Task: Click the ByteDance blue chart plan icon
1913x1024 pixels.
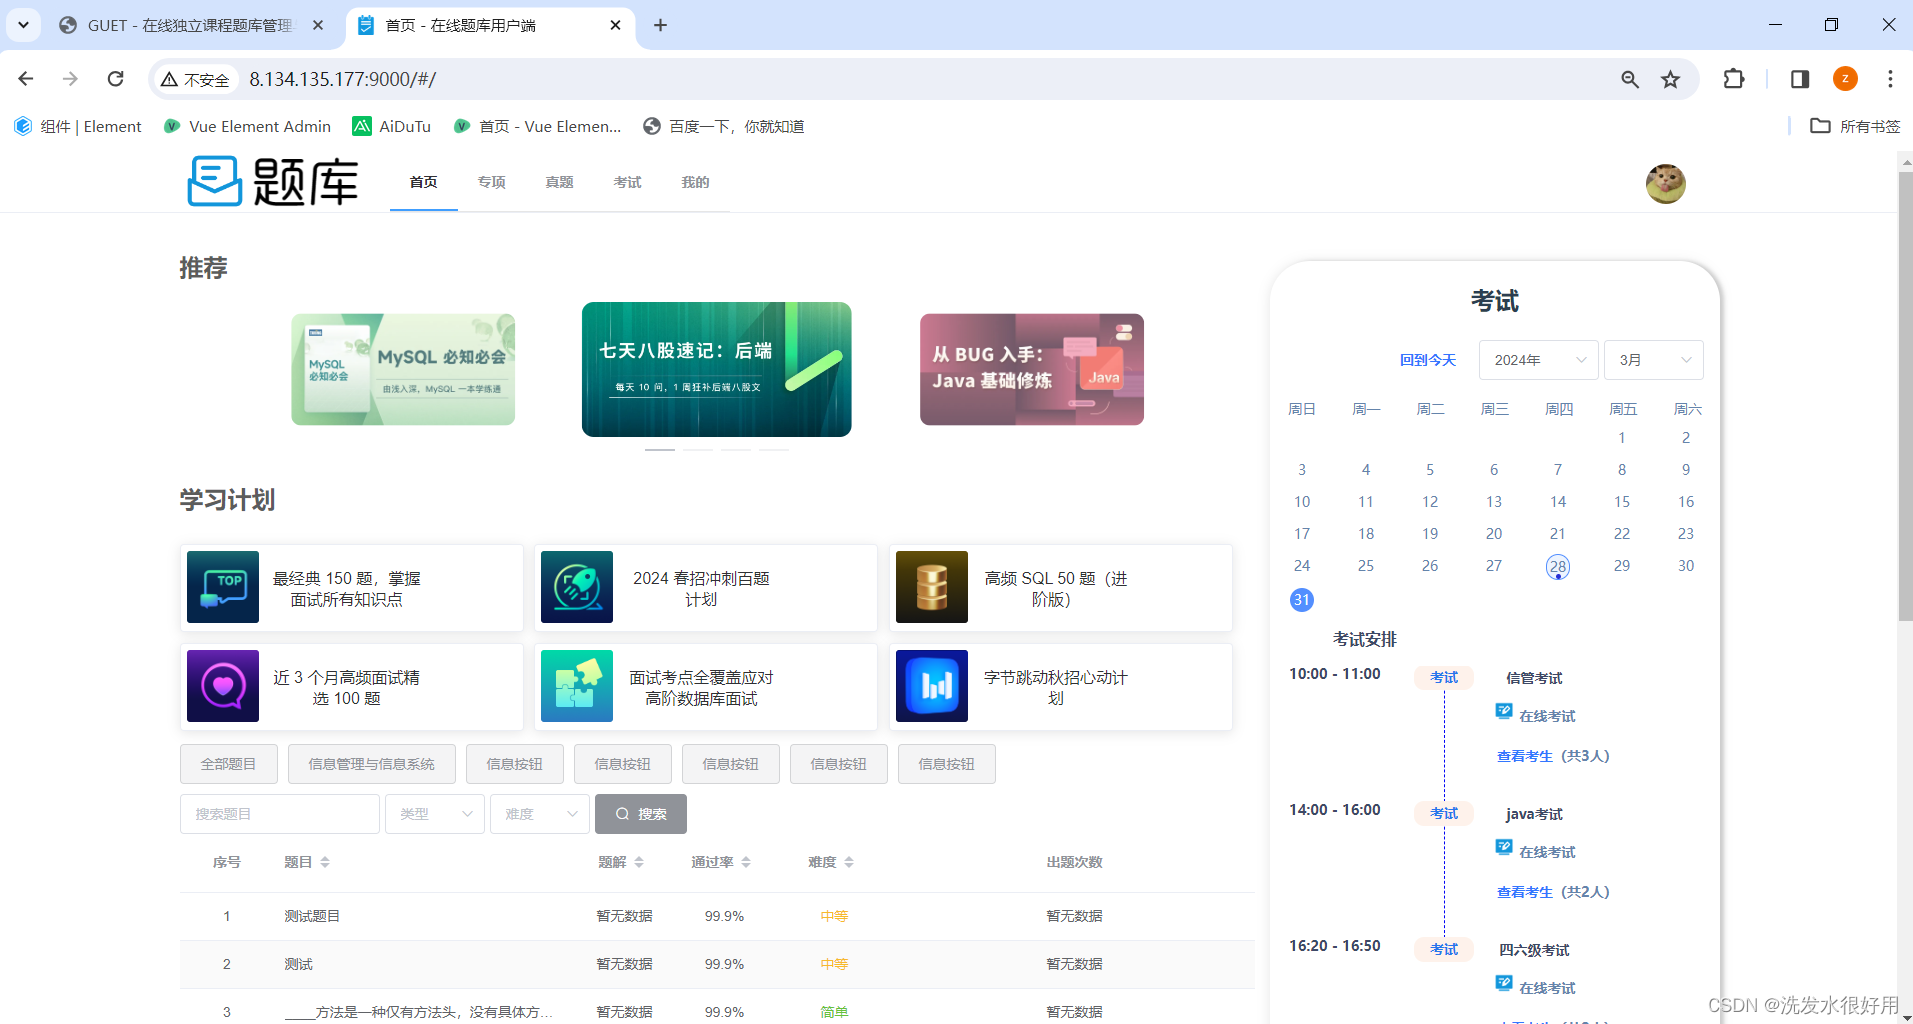Action: (x=931, y=686)
